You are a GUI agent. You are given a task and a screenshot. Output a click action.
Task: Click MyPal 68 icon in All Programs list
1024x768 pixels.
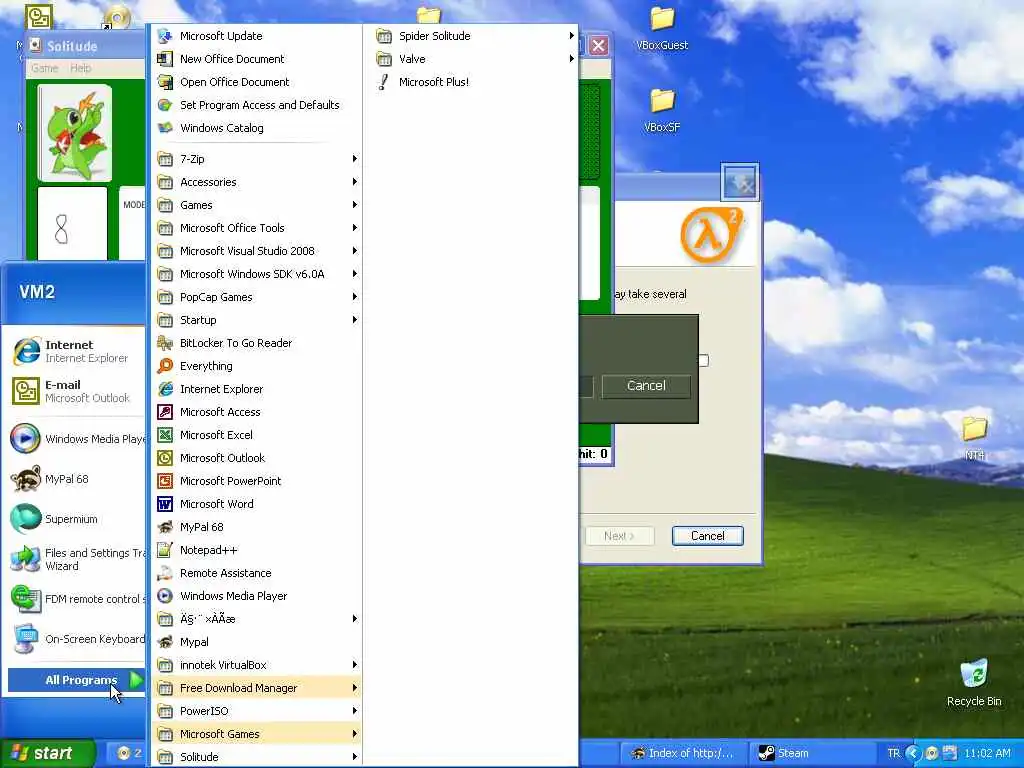click(165, 527)
